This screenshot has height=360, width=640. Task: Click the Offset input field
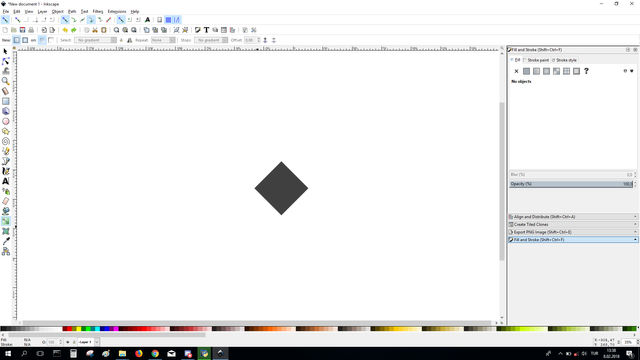[x=250, y=40]
